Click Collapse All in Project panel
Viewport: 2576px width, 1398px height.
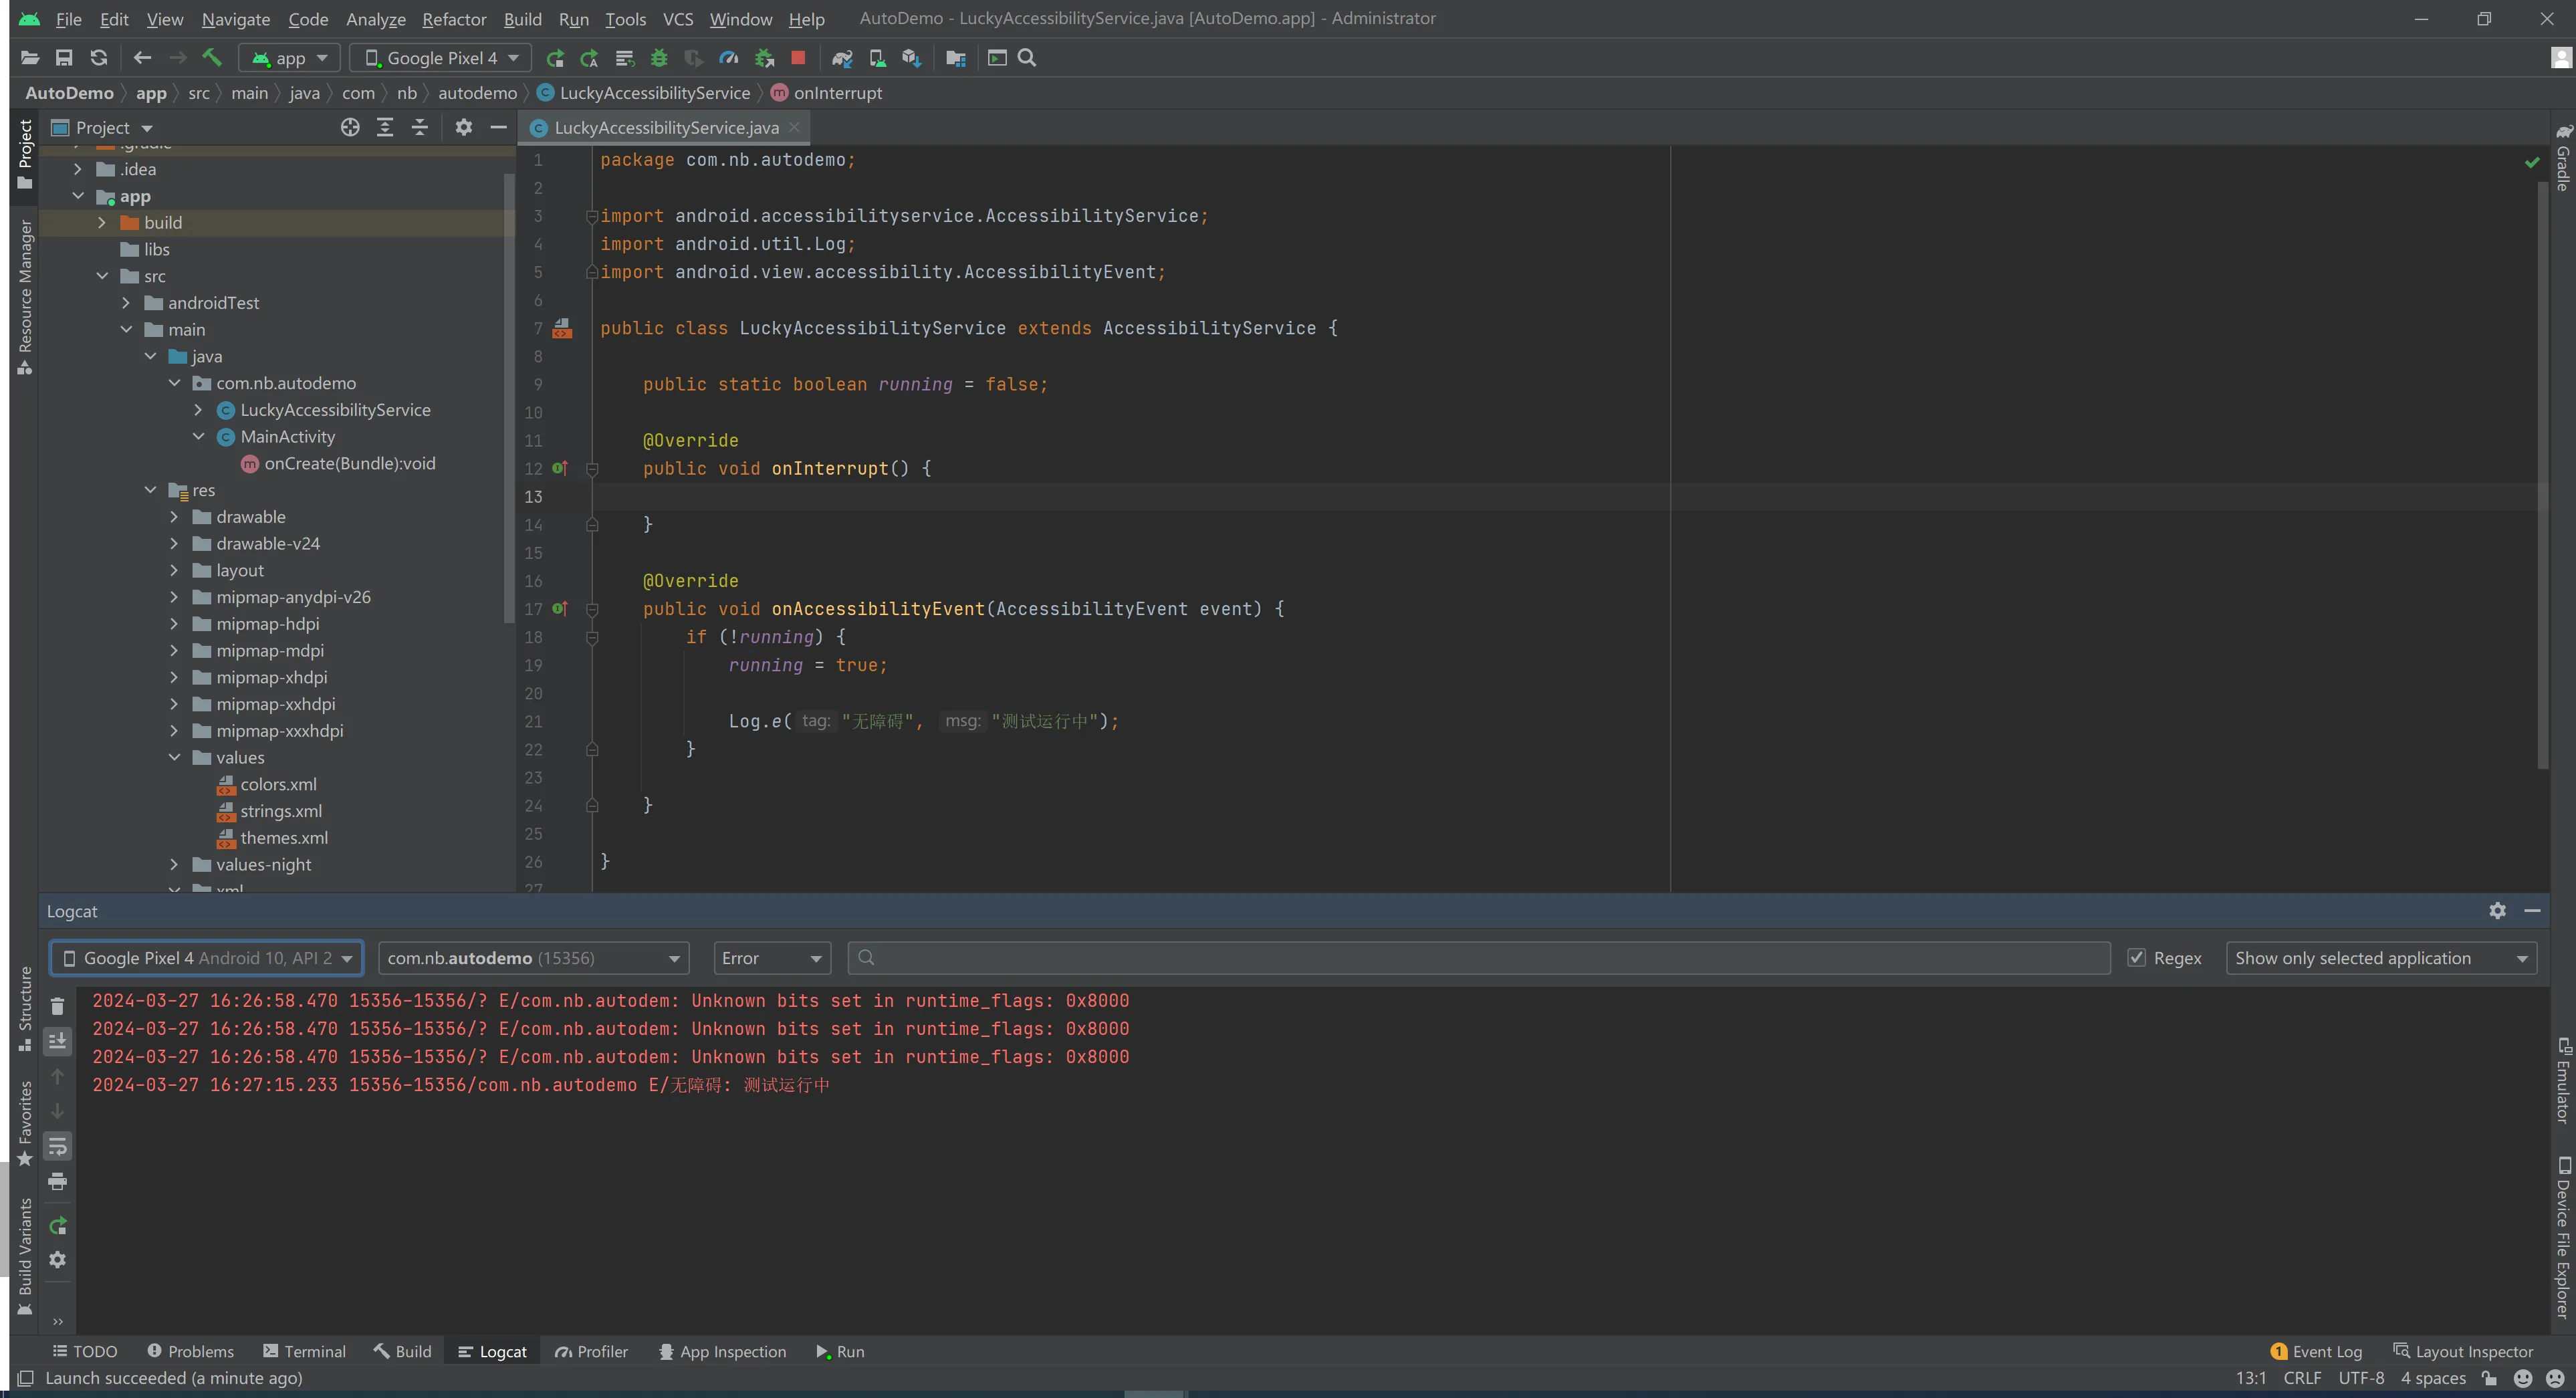coord(420,127)
